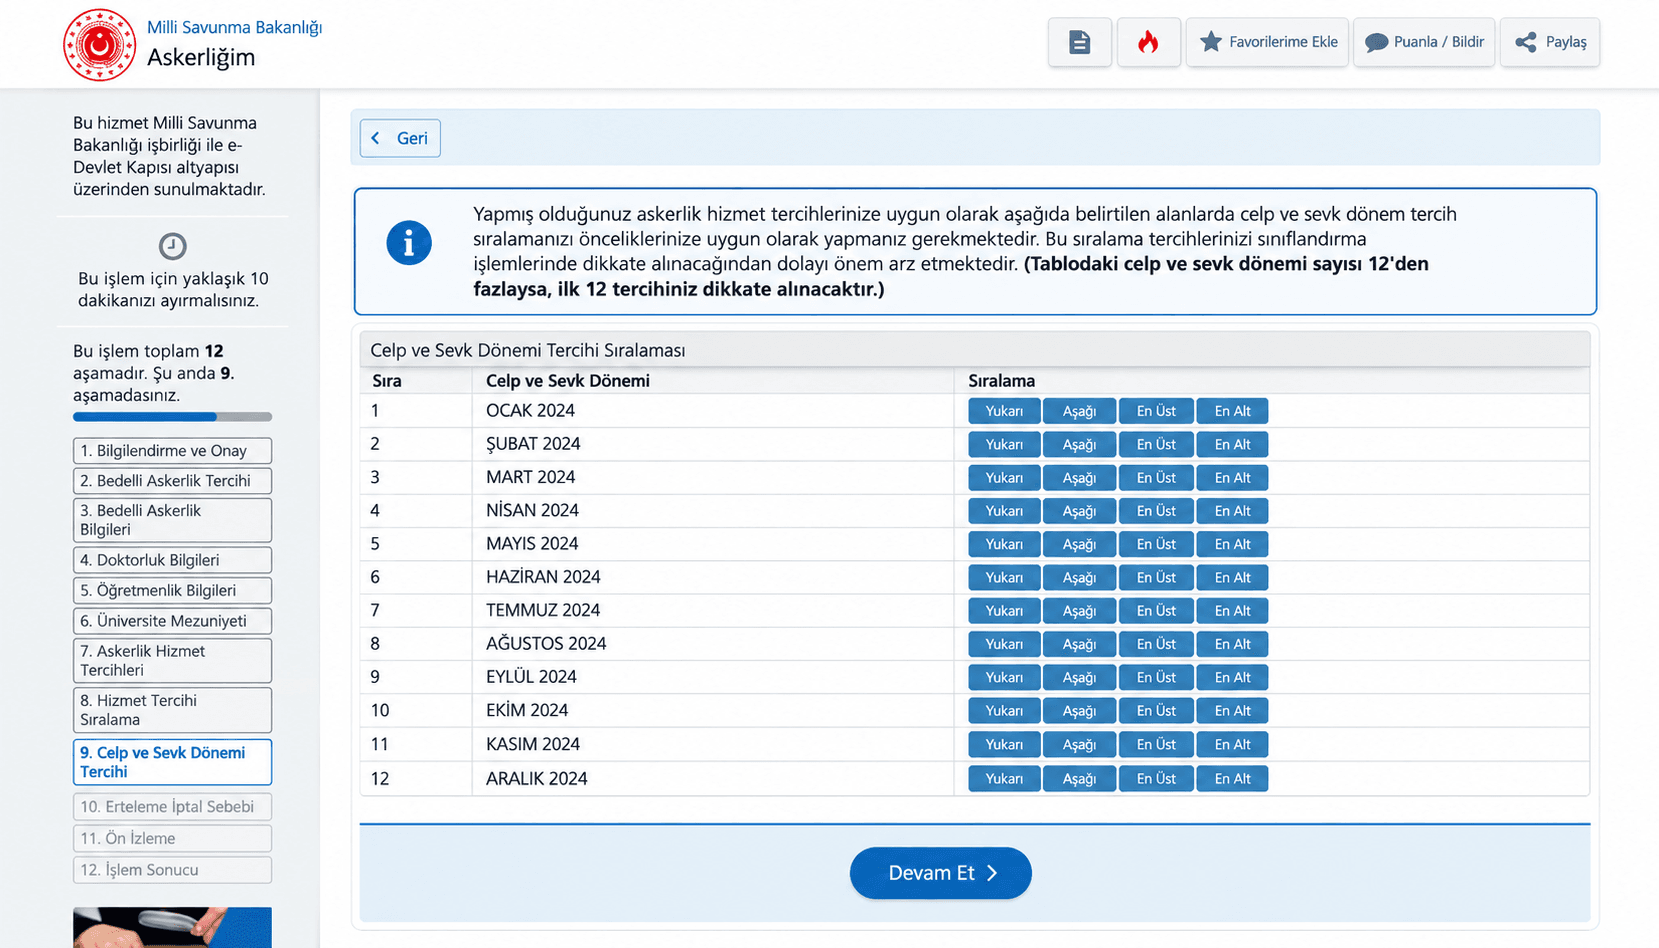Move NİSAN 2024 down with Aşağı
This screenshot has height=948, width=1659.
pos(1079,511)
